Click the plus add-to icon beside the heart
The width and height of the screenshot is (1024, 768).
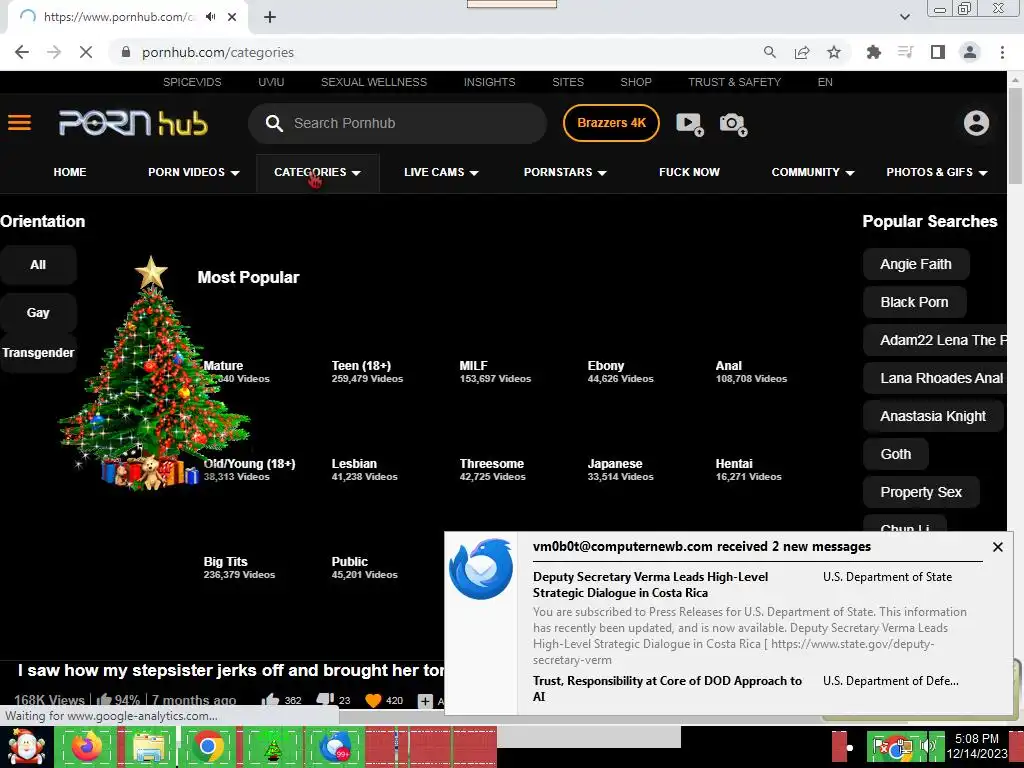tap(425, 701)
